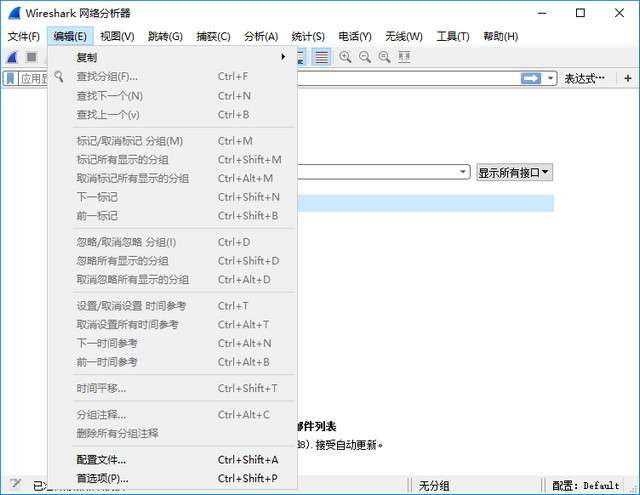Open the 帮助(H) menu
Screen dimensions: 640x495
[500, 36]
